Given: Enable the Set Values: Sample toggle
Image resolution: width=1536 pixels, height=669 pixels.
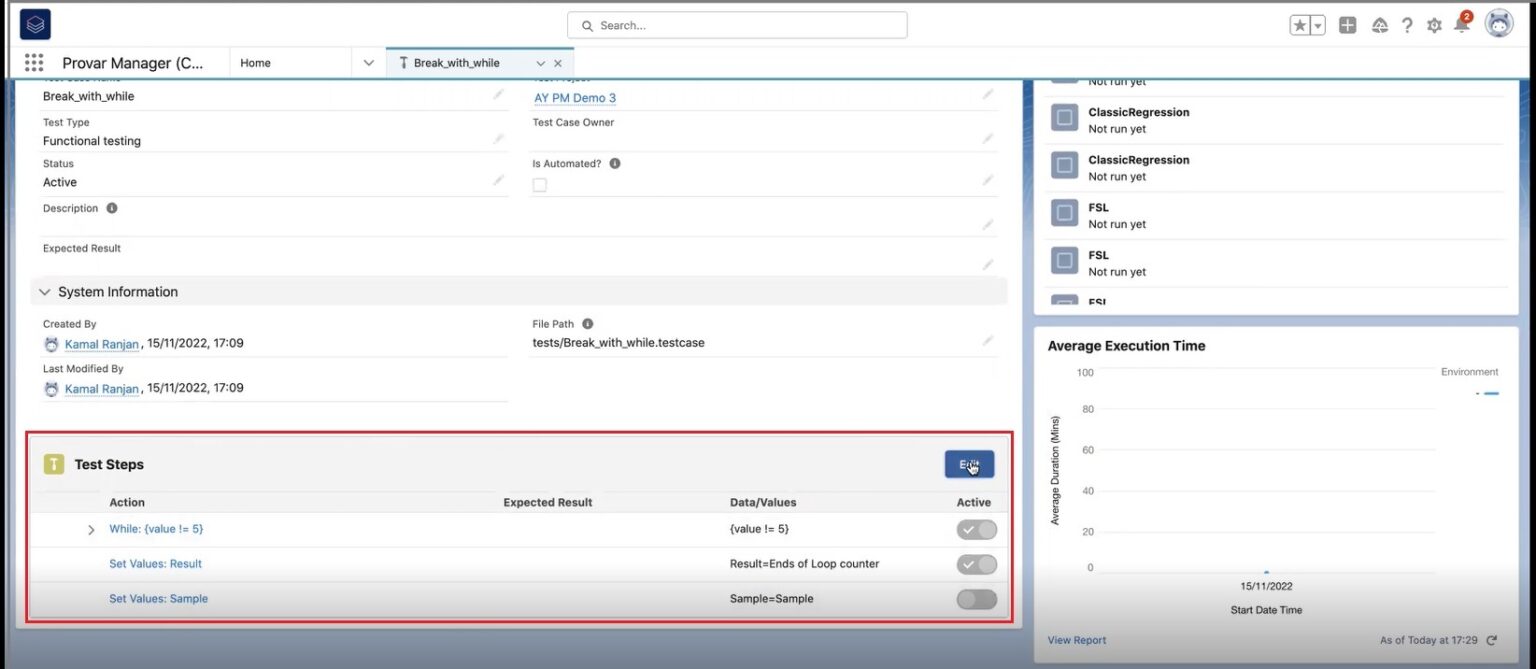Looking at the screenshot, I should click(x=976, y=599).
